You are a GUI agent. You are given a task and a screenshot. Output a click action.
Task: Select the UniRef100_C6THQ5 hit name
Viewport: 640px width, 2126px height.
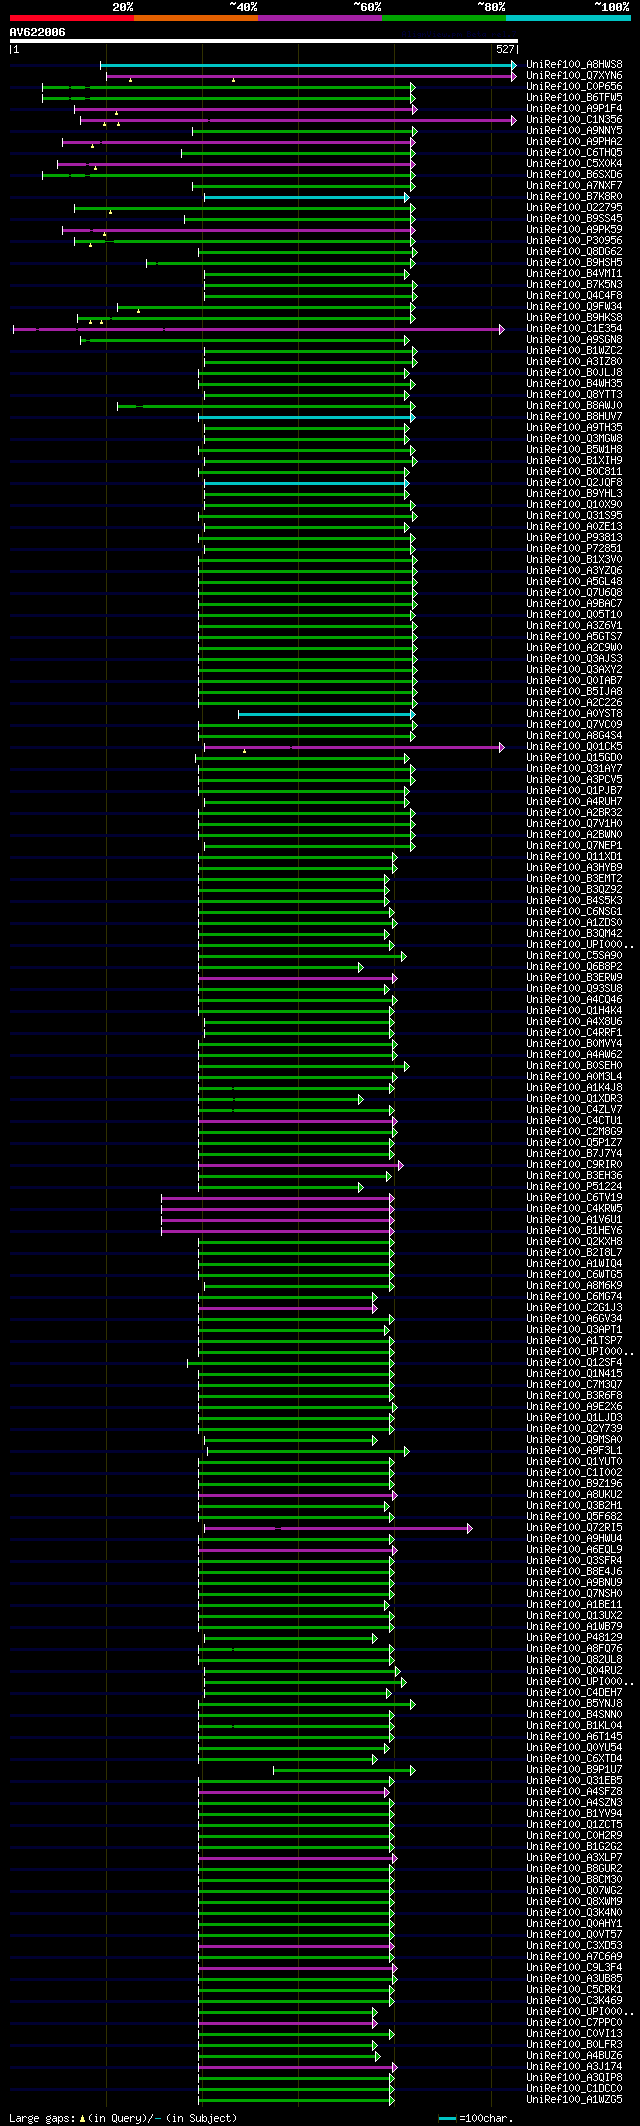coord(574,153)
